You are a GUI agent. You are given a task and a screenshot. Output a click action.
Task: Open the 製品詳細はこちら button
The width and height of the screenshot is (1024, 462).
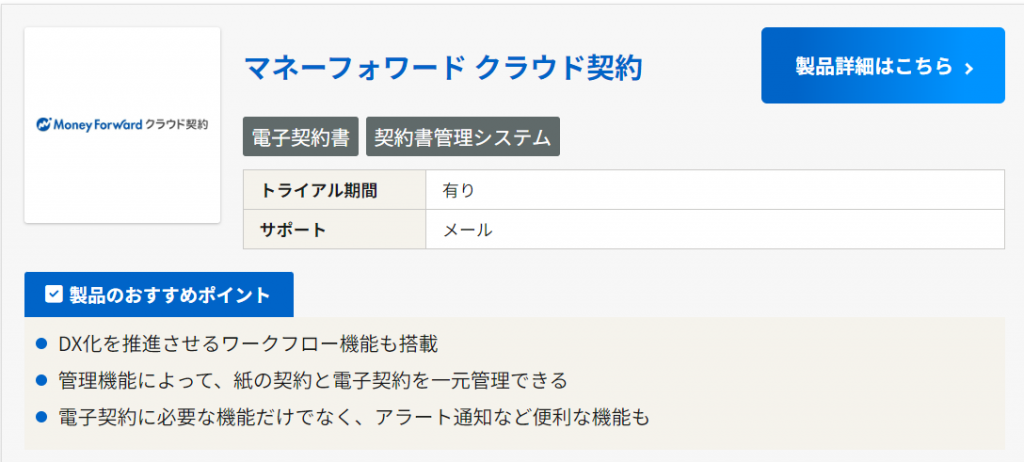[x=882, y=66]
